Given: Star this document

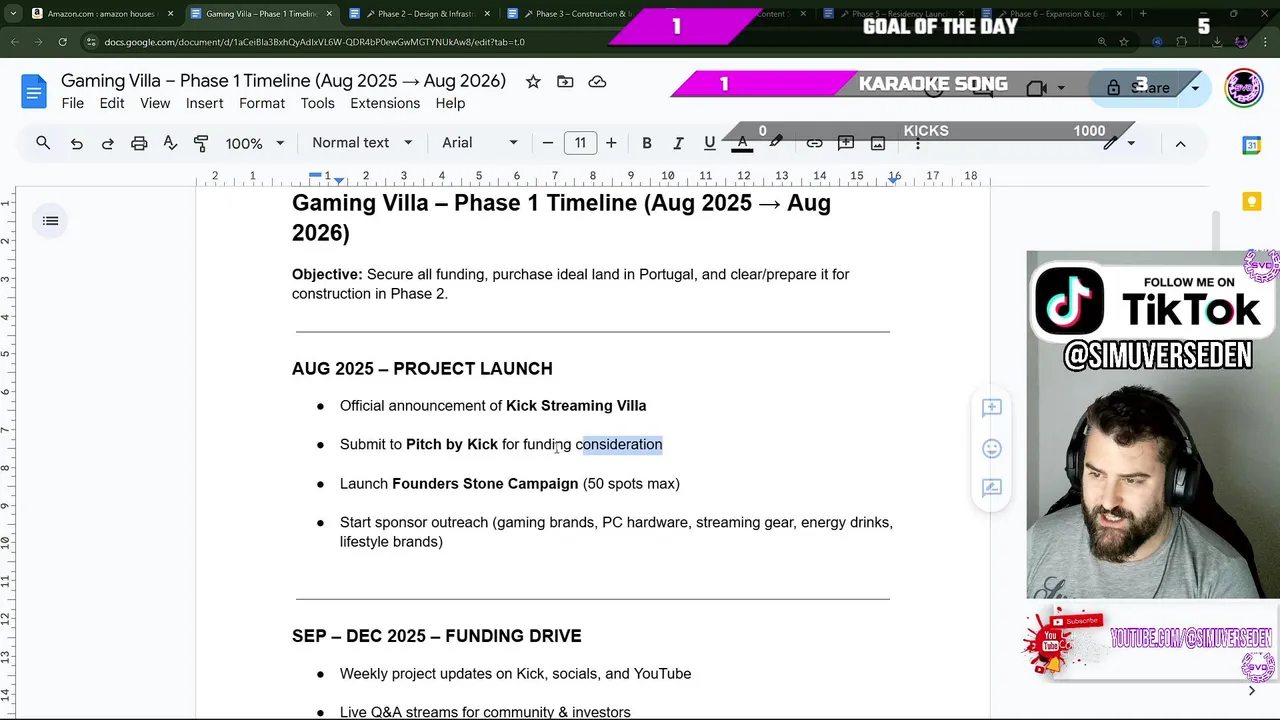Looking at the screenshot, I should (x=533, y=82).
